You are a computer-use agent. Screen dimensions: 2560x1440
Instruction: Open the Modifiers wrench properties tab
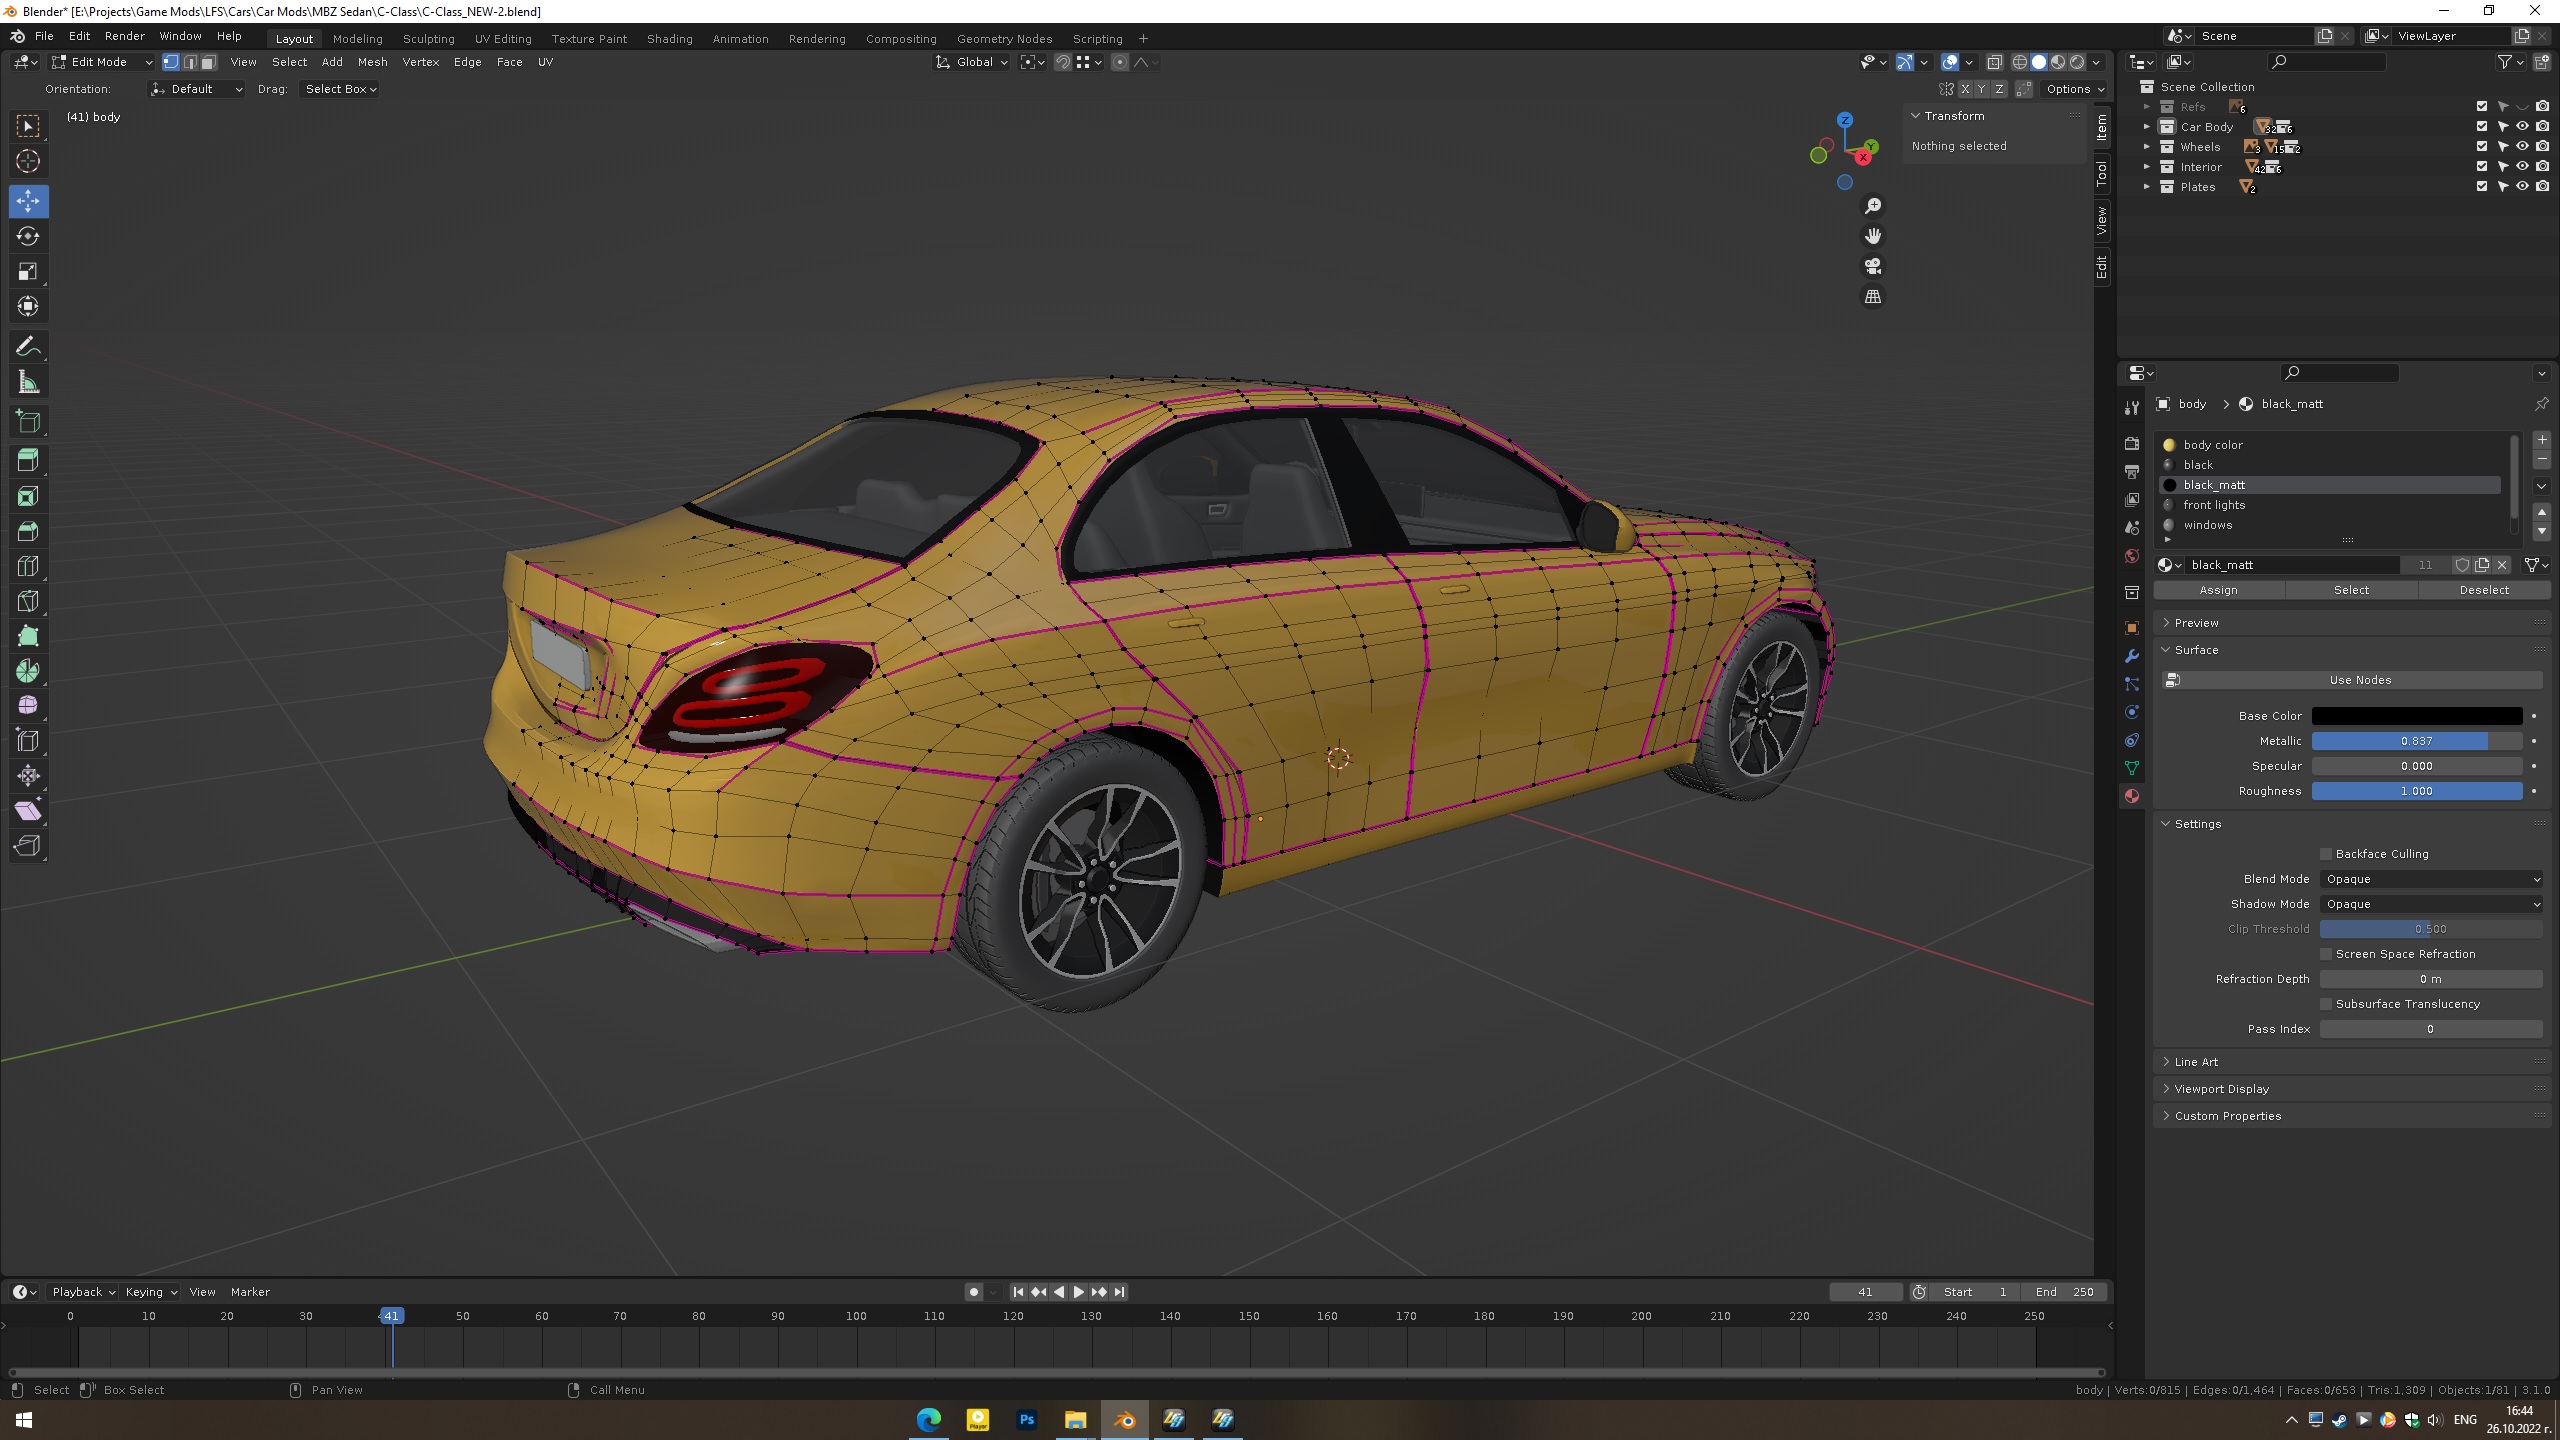pyautogui.click(x=2132, y=656)
